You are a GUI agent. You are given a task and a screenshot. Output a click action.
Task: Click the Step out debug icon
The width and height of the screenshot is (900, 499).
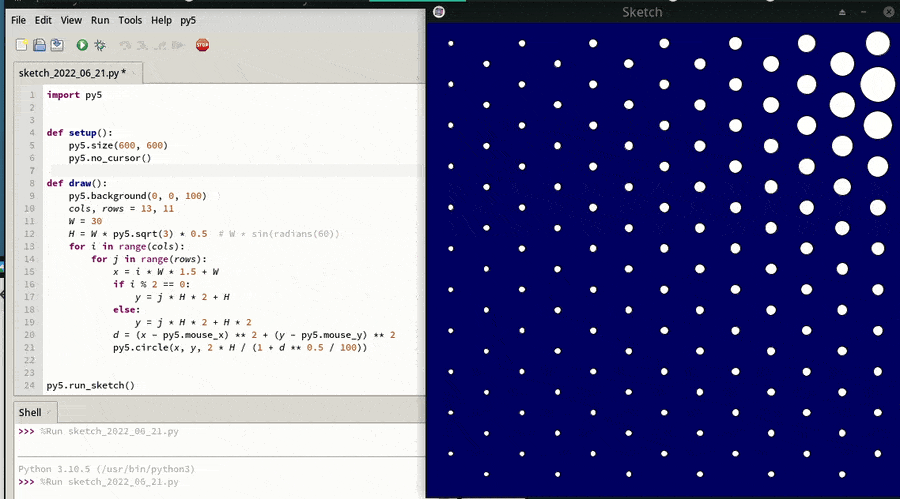(x=161, y=45)
